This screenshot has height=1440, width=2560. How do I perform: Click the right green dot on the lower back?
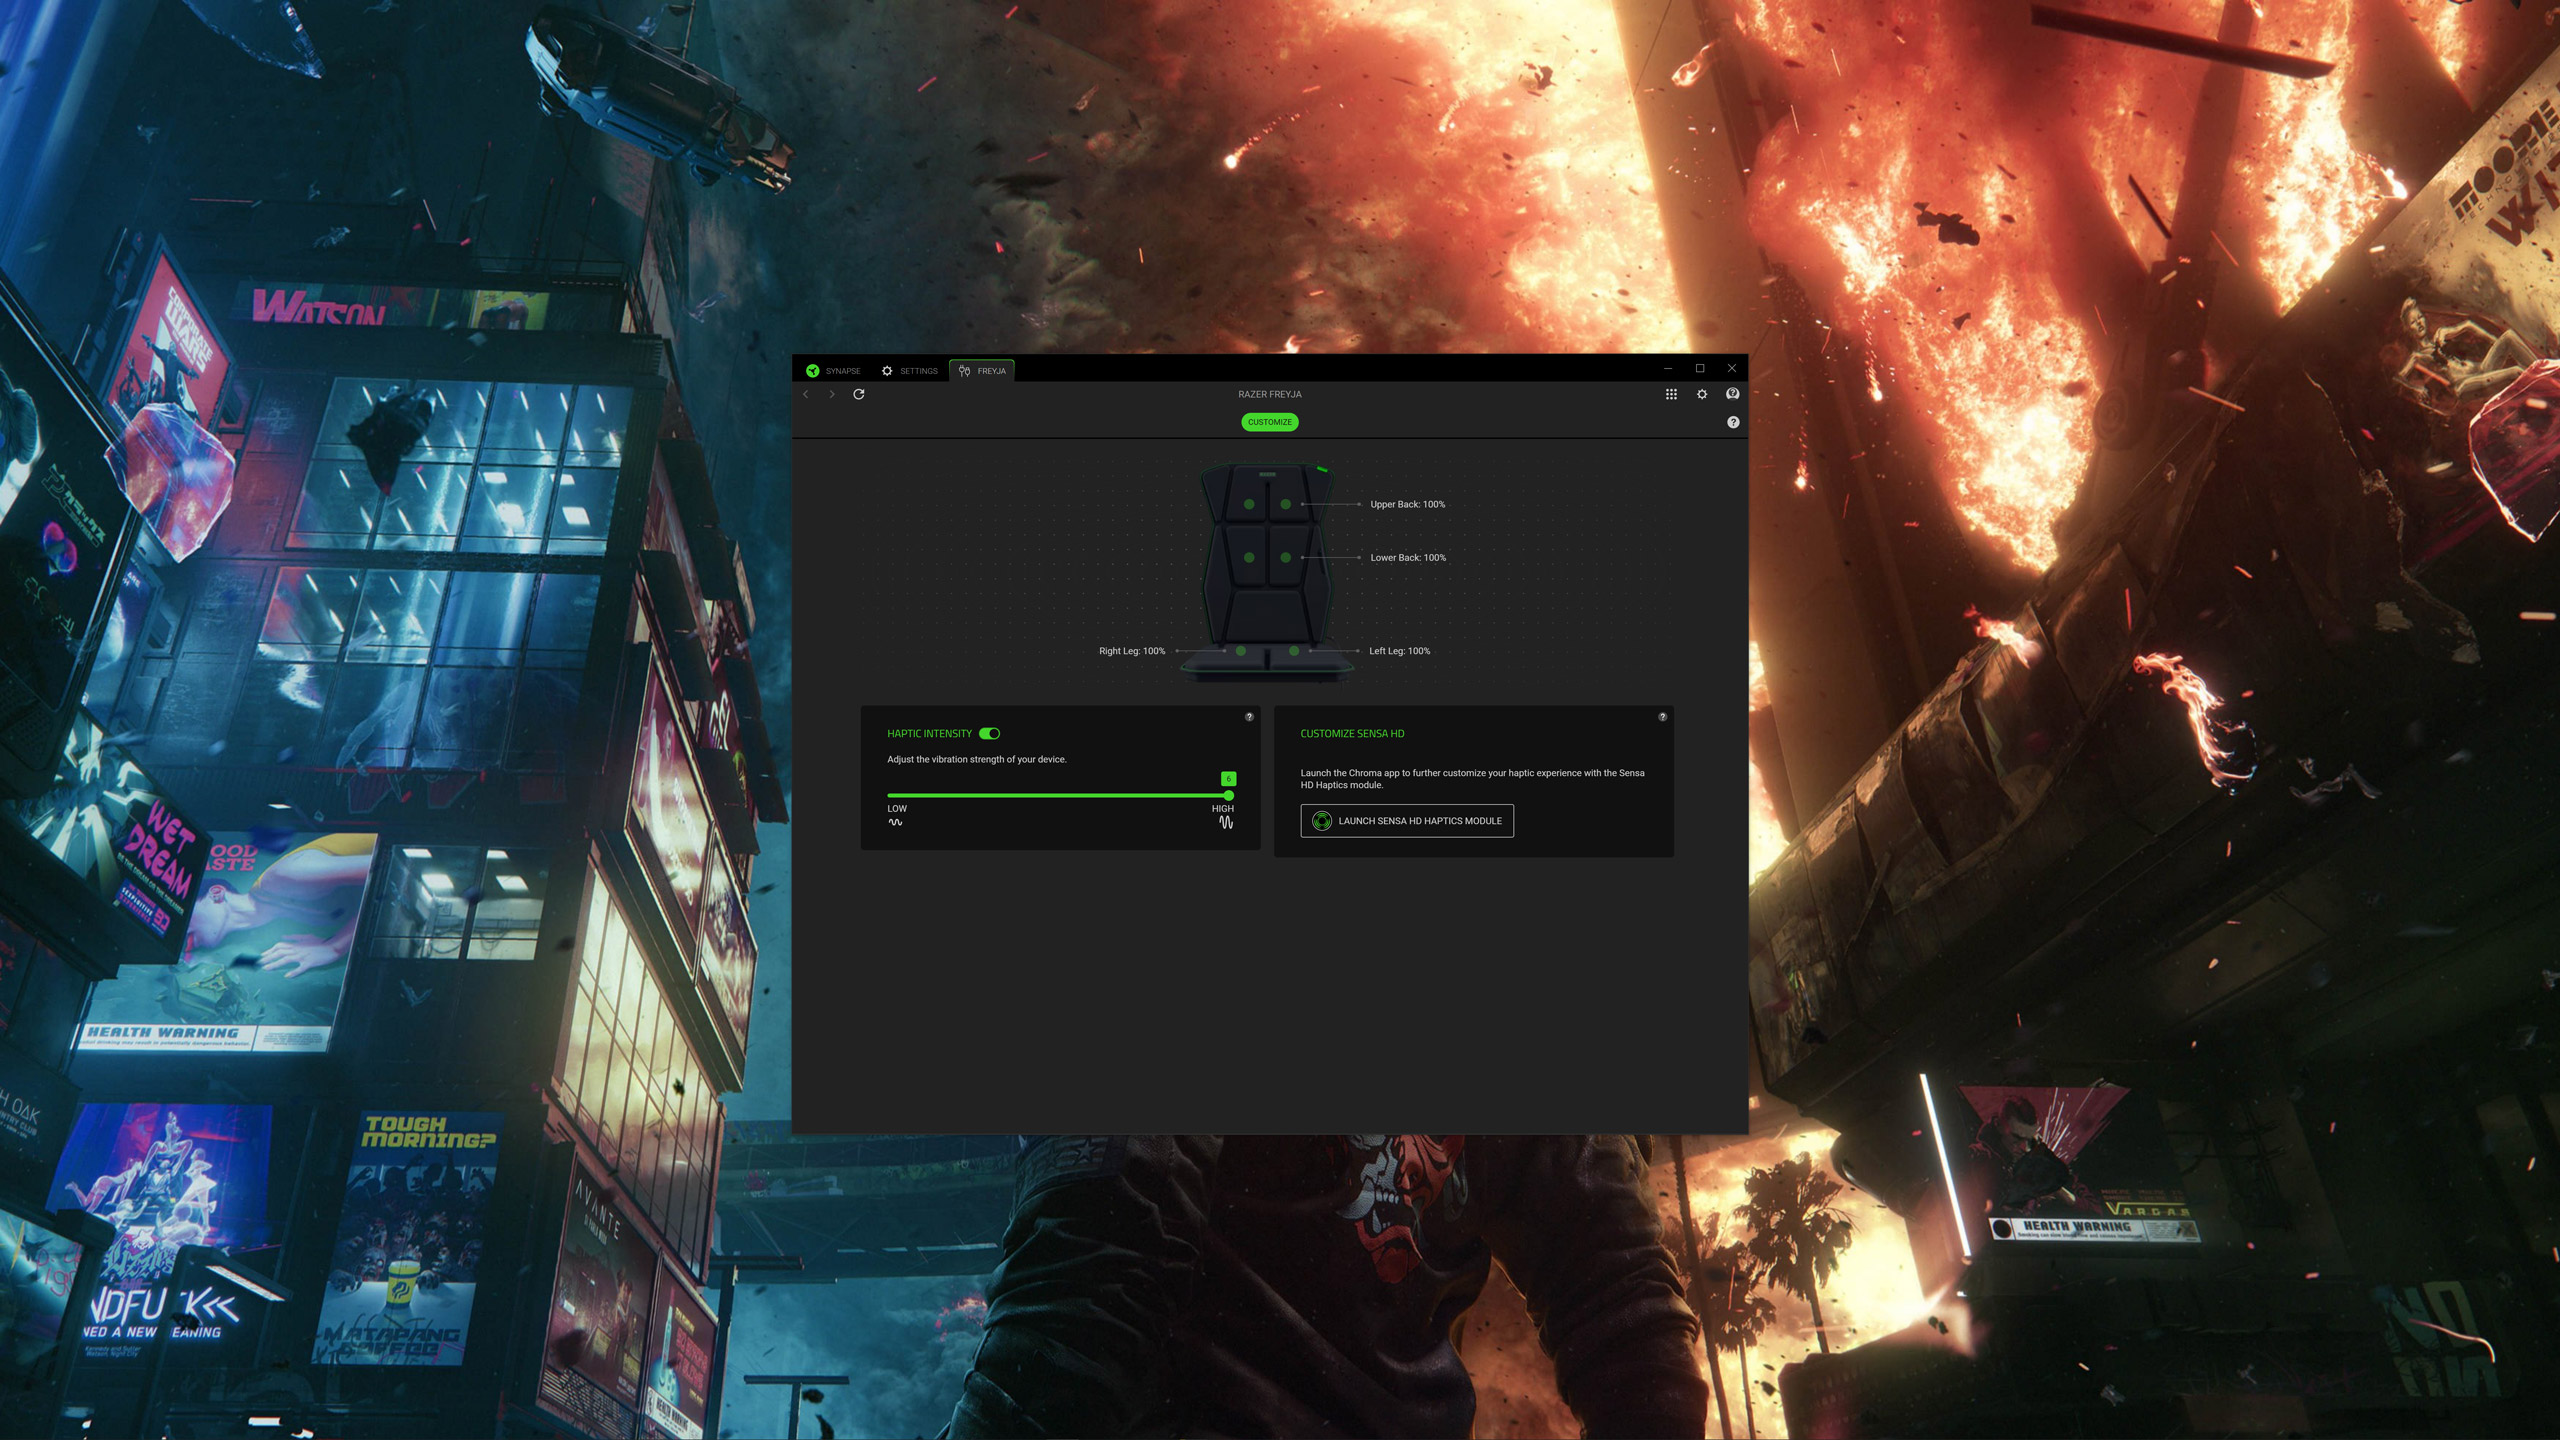pos(1286,557)
